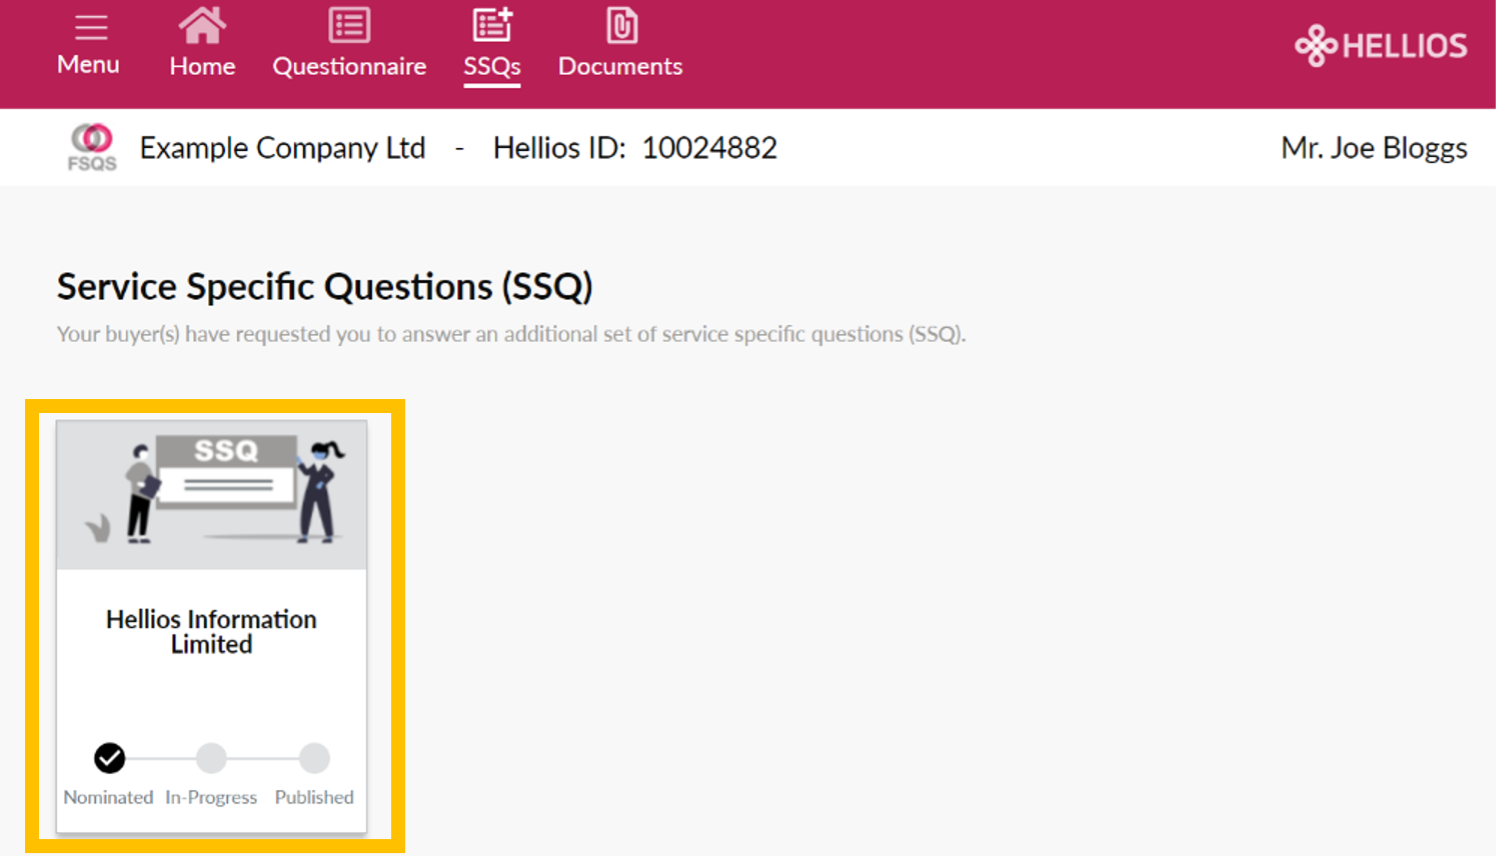1503x861 pixels.
Task: Select the Hellios ID 10024882 text
Action: [634, 148]
